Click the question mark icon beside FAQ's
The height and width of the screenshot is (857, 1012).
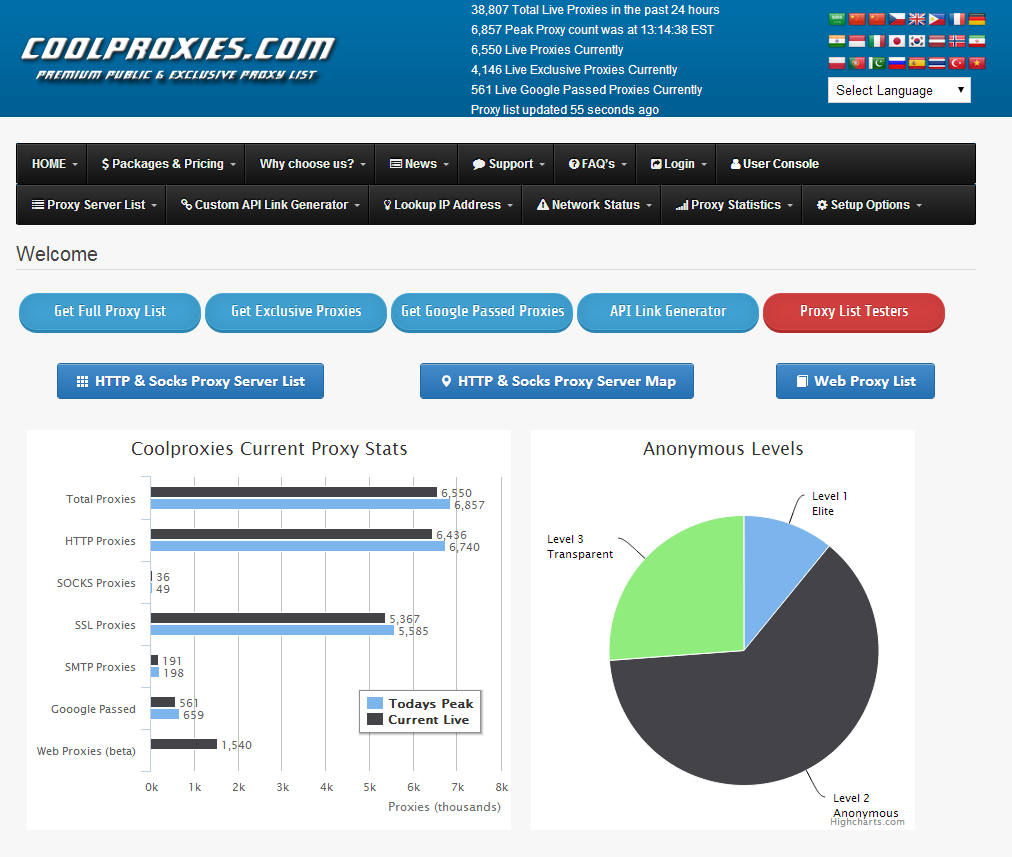[x=574, y=164]
